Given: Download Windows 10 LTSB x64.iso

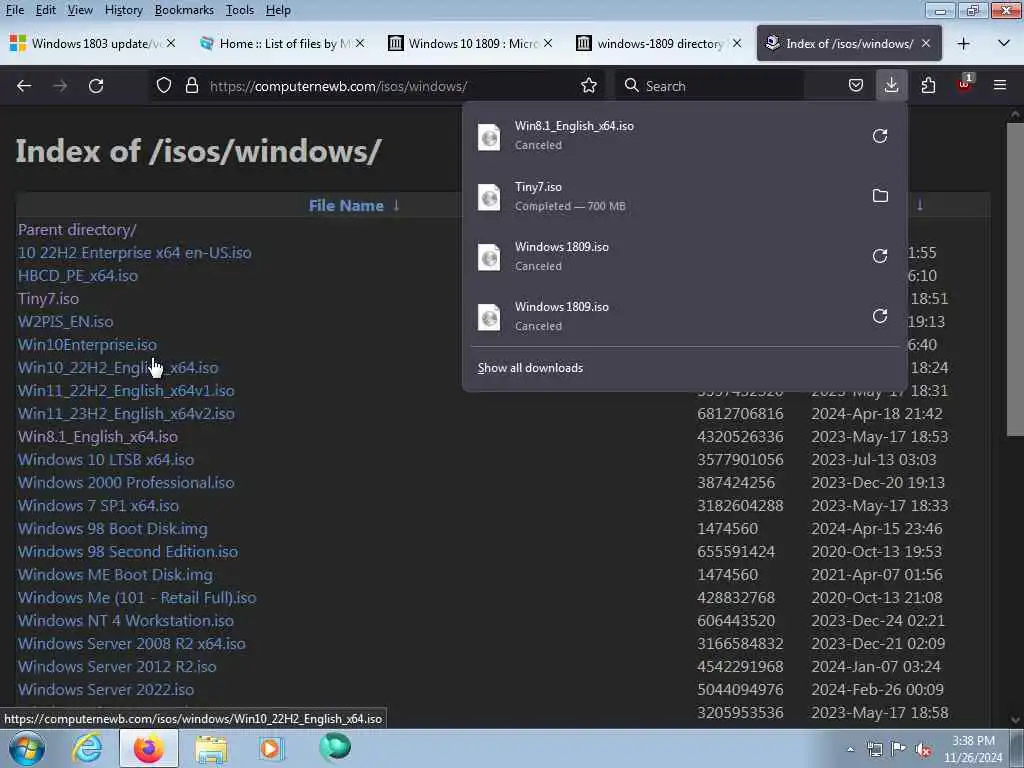Looking at the screenshot, I should [106, 460].
